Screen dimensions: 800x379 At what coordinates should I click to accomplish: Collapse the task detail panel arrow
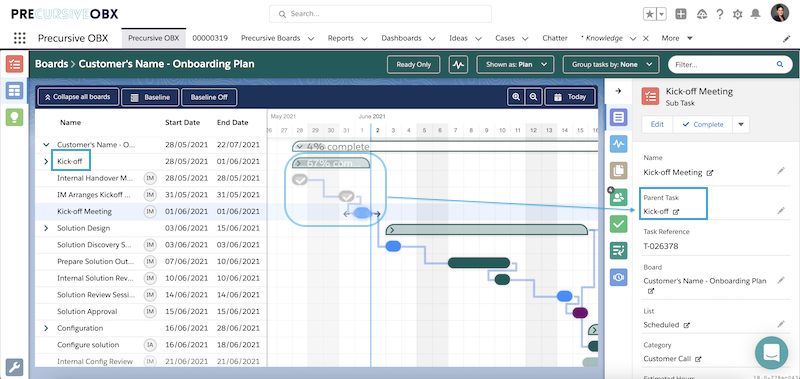[618, 91]
